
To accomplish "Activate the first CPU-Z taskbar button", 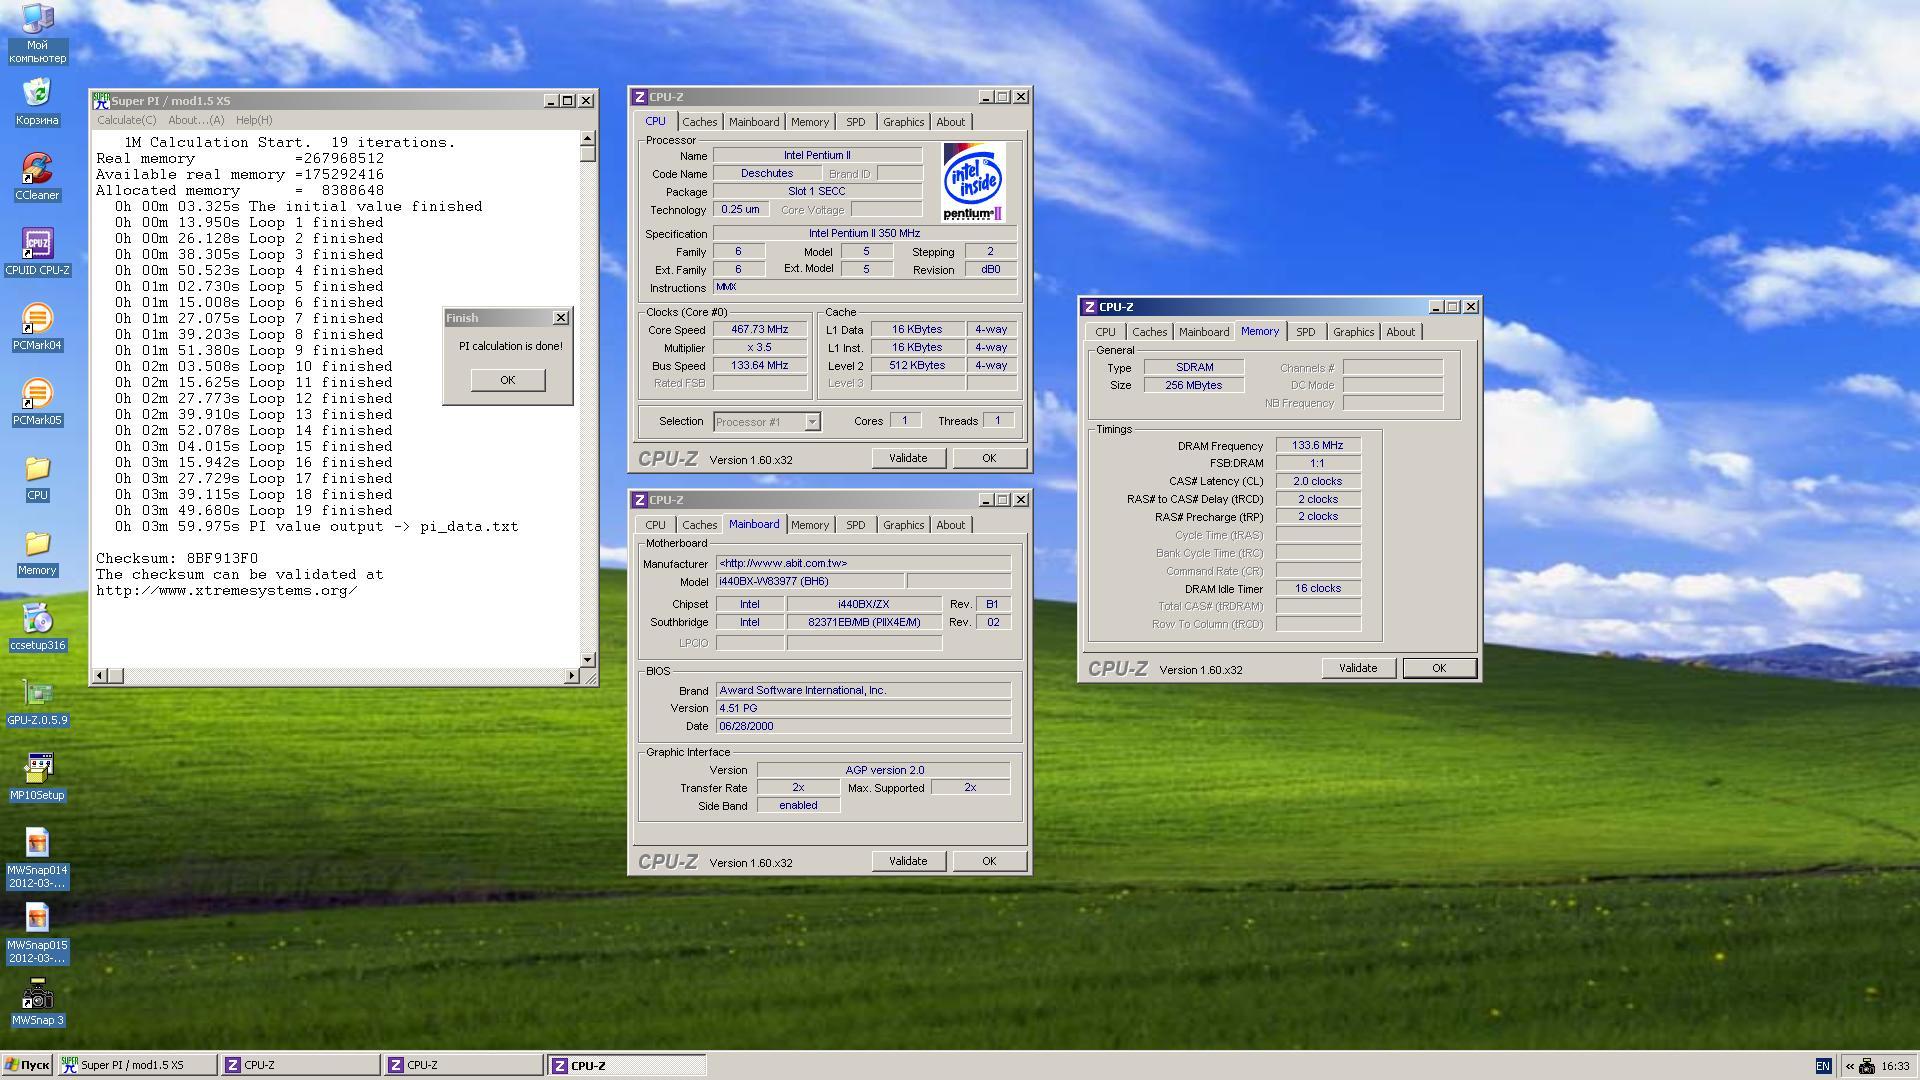I will click(300, 1065).
